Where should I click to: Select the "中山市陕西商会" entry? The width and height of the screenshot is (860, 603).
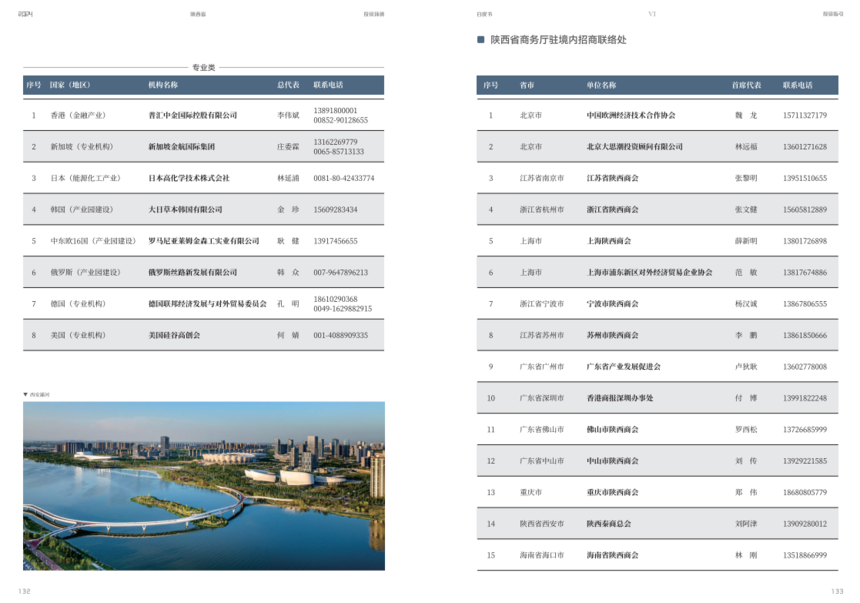612,460
